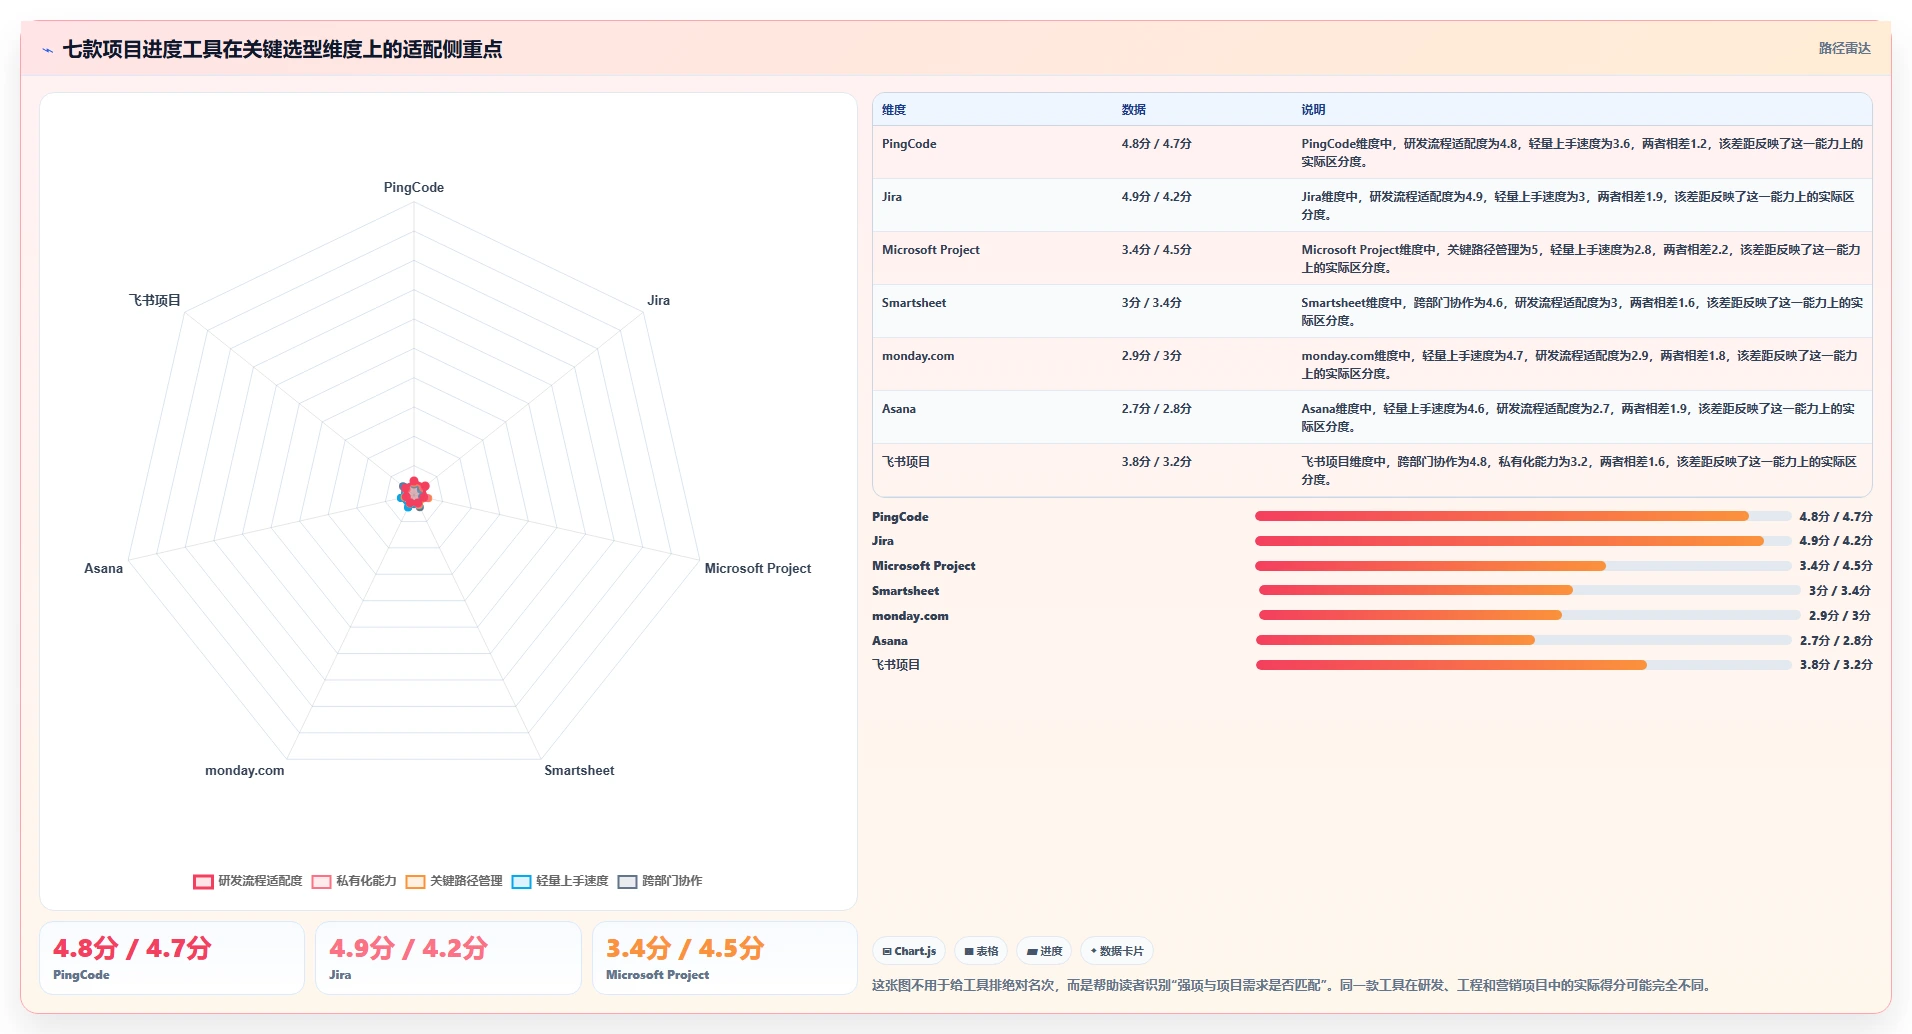Click the Jira radar axis label
The height and width of the screenshot is (1034, 1912).
pos(658,301)
